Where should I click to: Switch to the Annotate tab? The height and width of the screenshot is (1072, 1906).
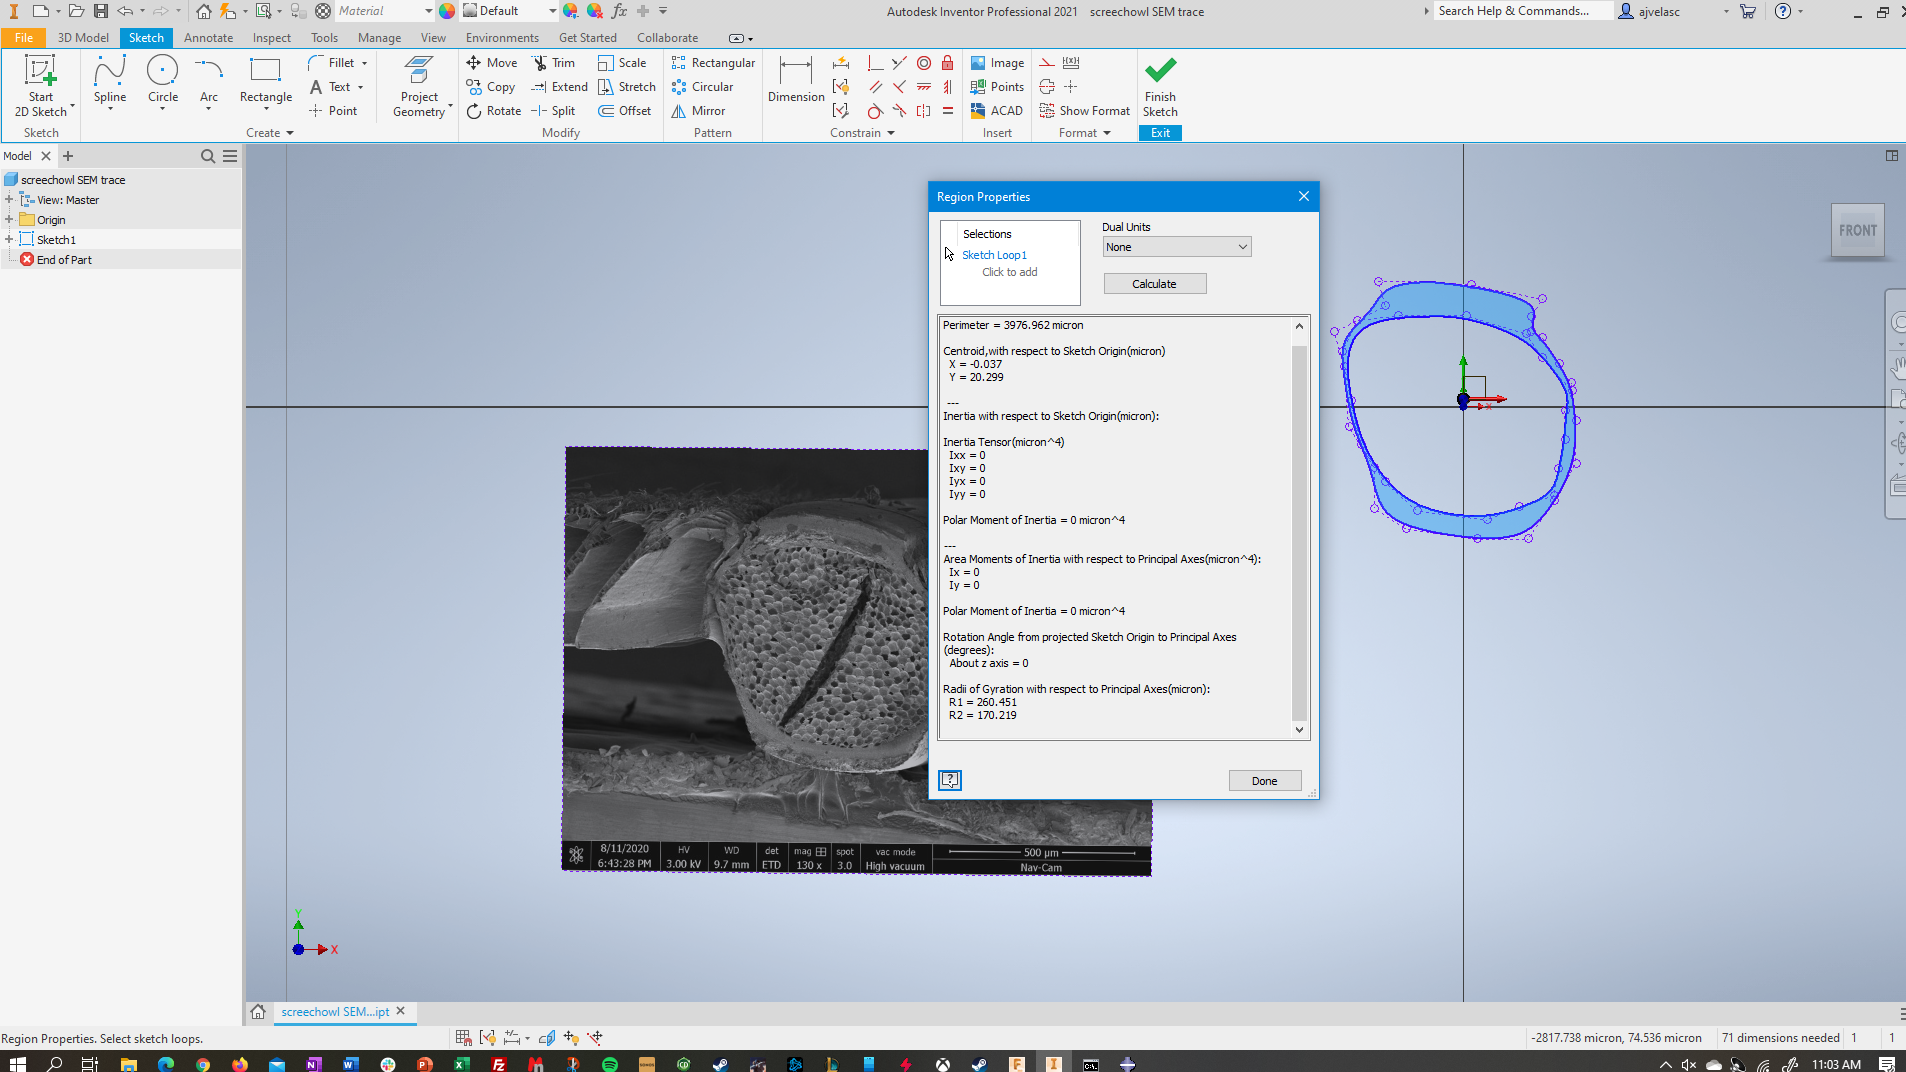[208, 38]
